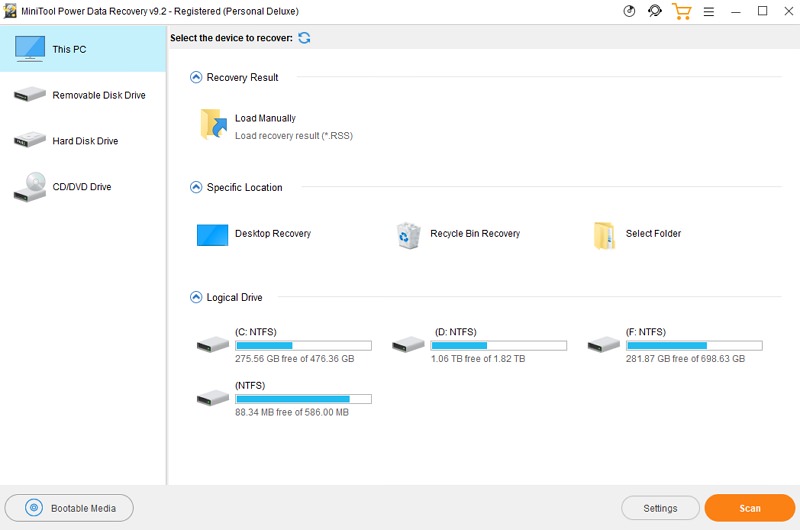Viewport: 800px width, 530px height.
Task: Open the shopping cart icon
Action: pyautogui.click(x=681, y=11)
